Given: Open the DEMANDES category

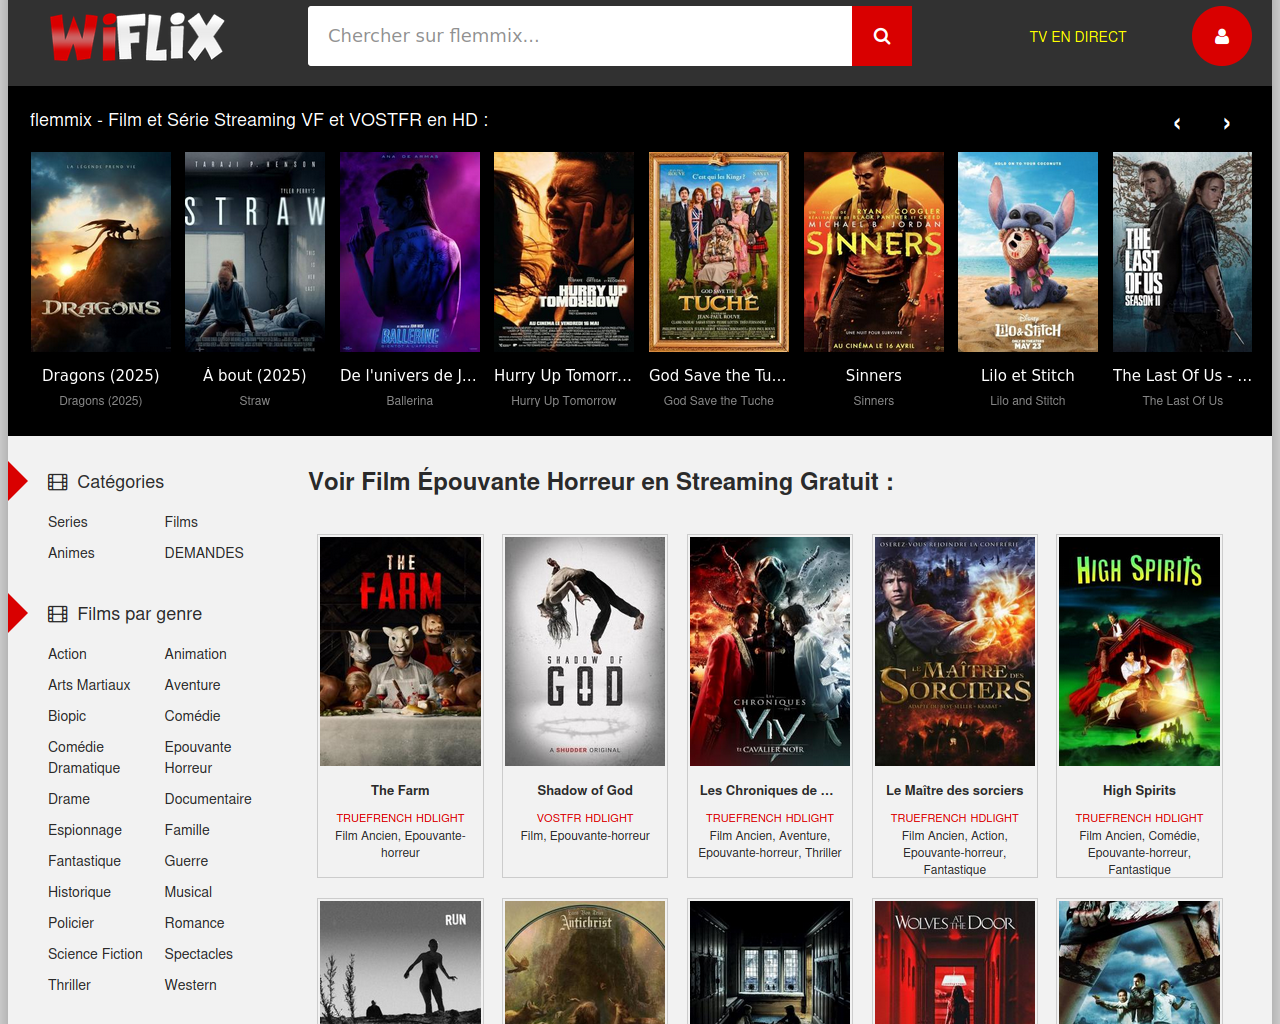Looking at the screenshot, I should 204,553.
